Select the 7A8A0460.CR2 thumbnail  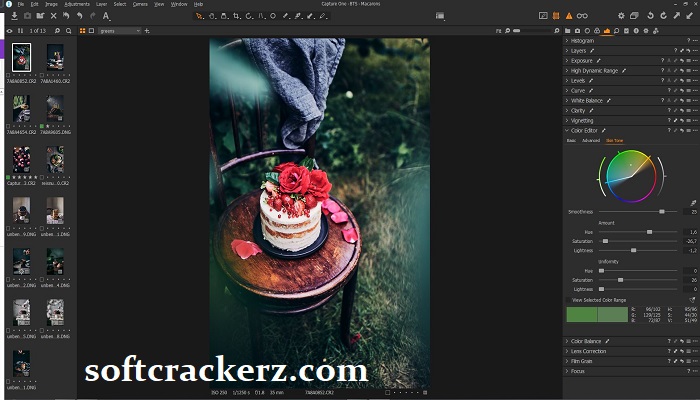[55, 57]
